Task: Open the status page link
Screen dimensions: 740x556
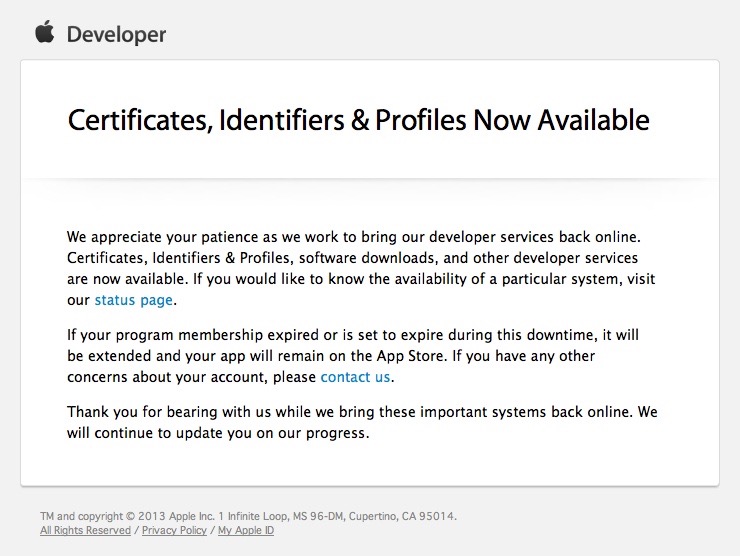Action: 134,300
